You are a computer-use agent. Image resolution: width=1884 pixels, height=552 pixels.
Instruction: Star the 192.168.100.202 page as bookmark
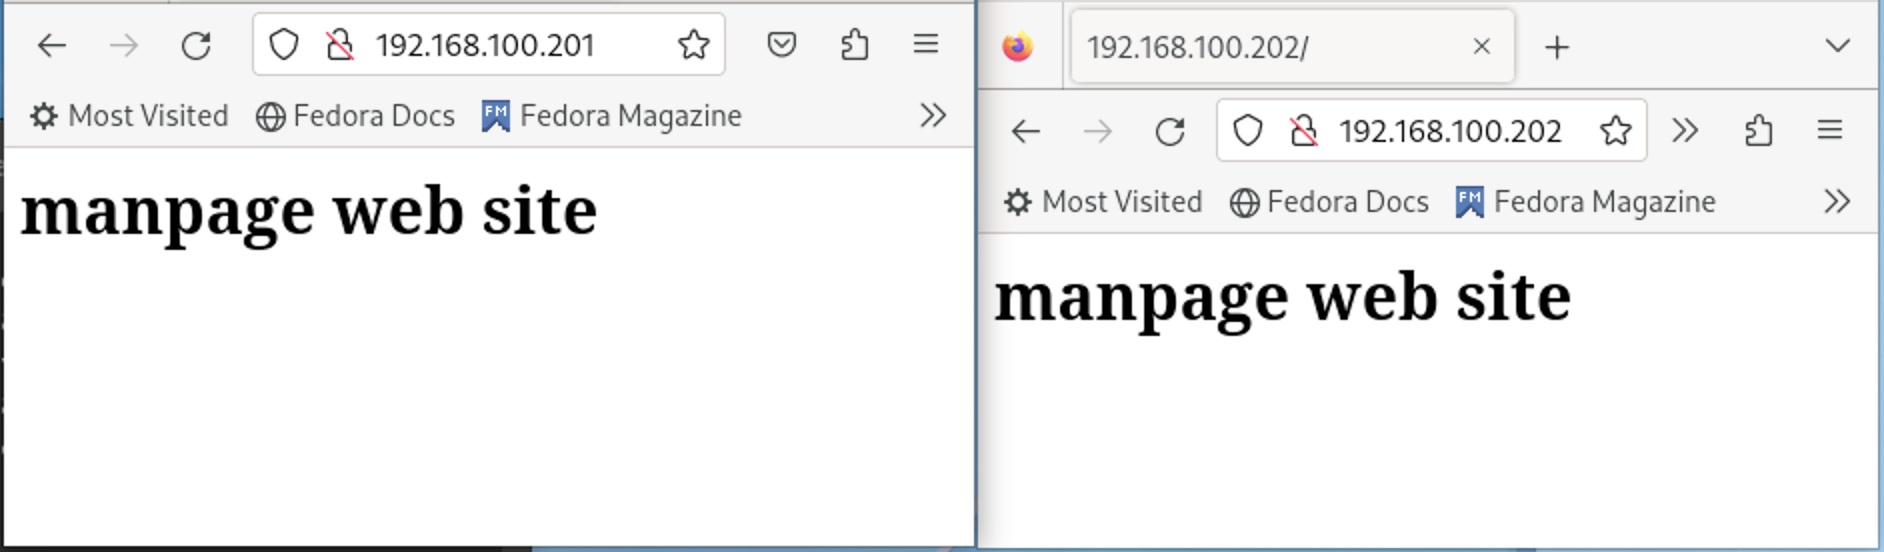pyautogui.click(x=1615, y=131)
